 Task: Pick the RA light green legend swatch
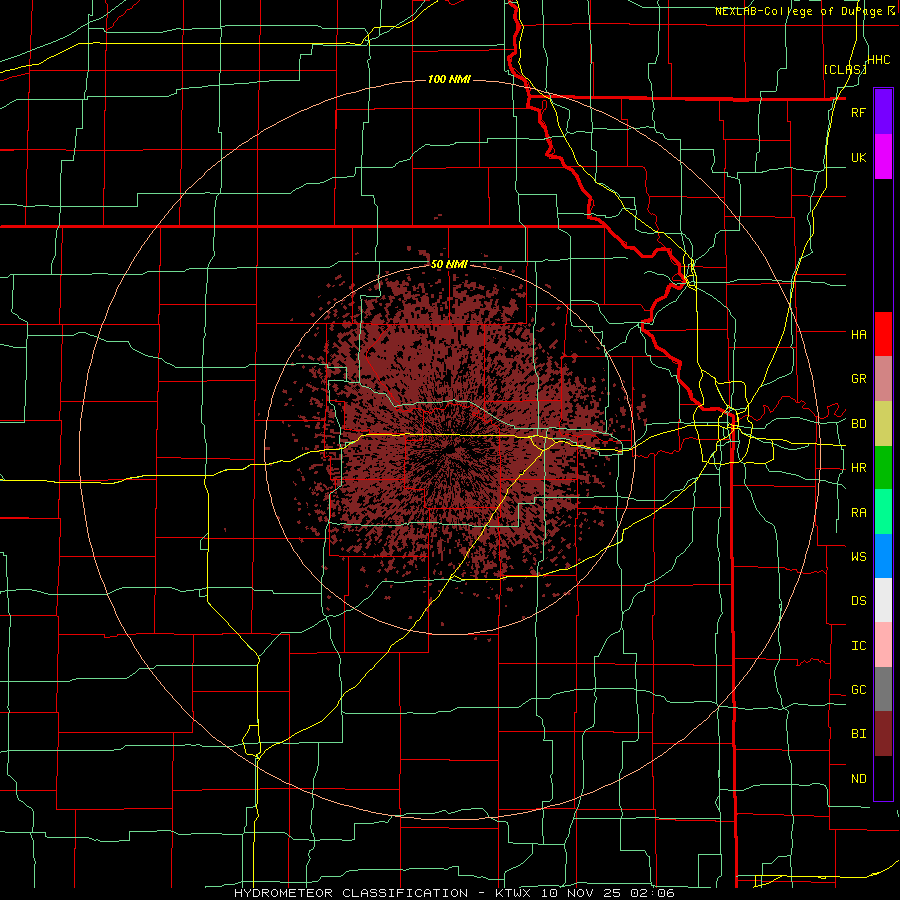coord(883,512)
